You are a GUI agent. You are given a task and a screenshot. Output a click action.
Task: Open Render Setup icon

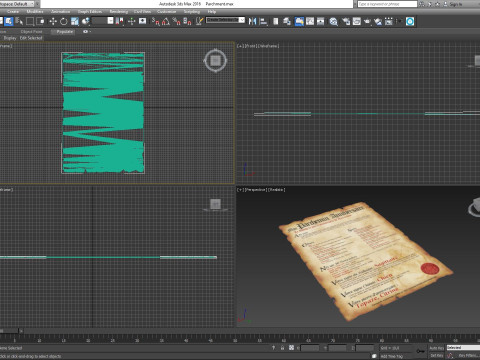coord(346,21)
